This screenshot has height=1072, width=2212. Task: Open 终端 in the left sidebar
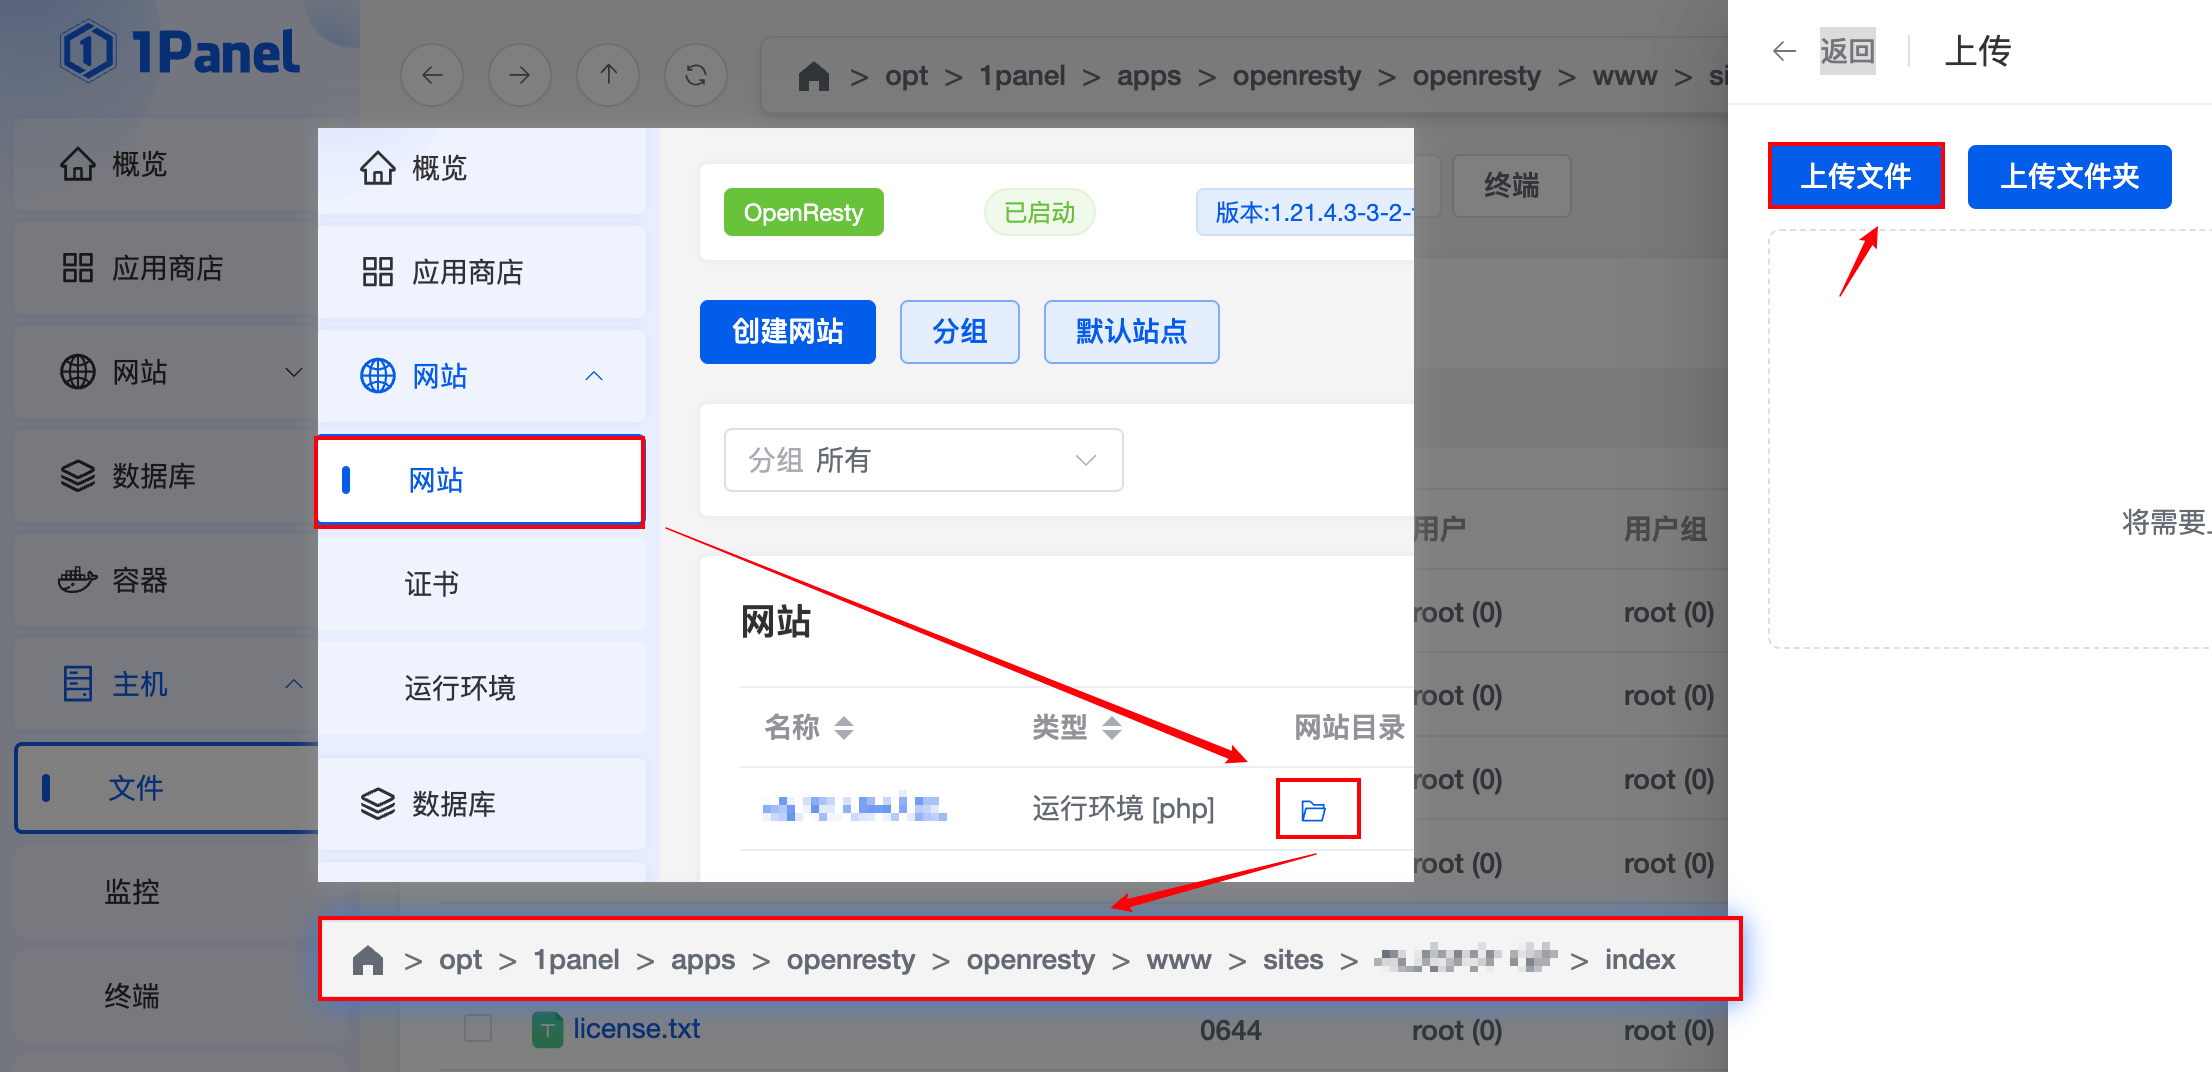[x=132, y=996]
